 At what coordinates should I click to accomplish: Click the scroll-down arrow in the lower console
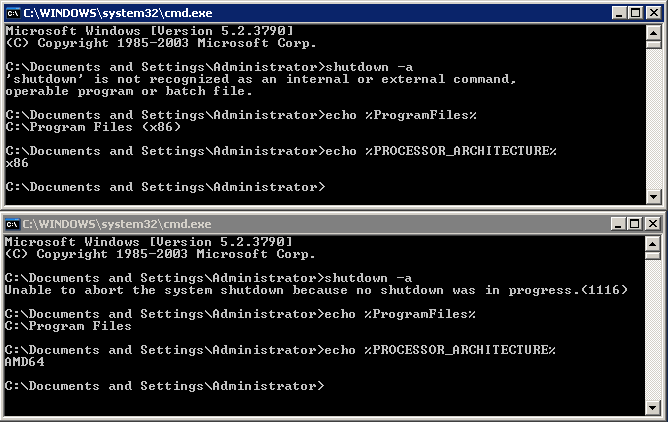pos(652,408)
